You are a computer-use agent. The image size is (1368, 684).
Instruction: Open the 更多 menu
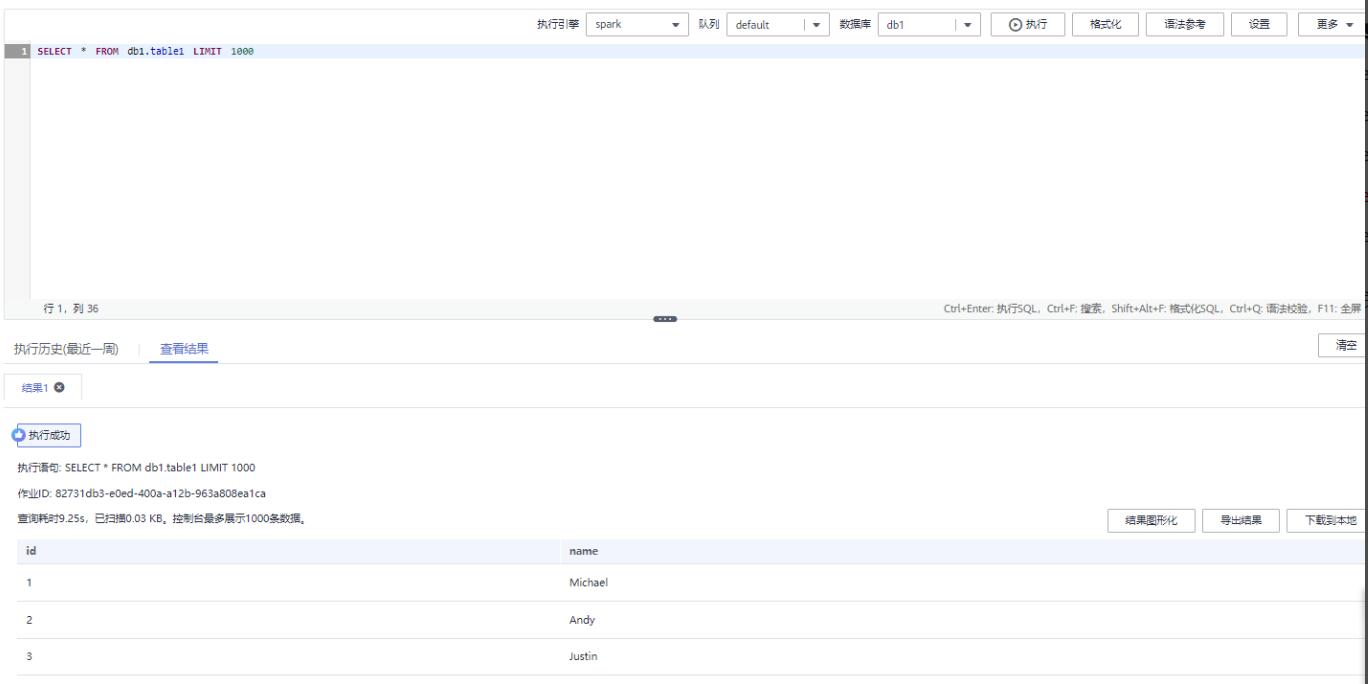[x=1332, y=25]
